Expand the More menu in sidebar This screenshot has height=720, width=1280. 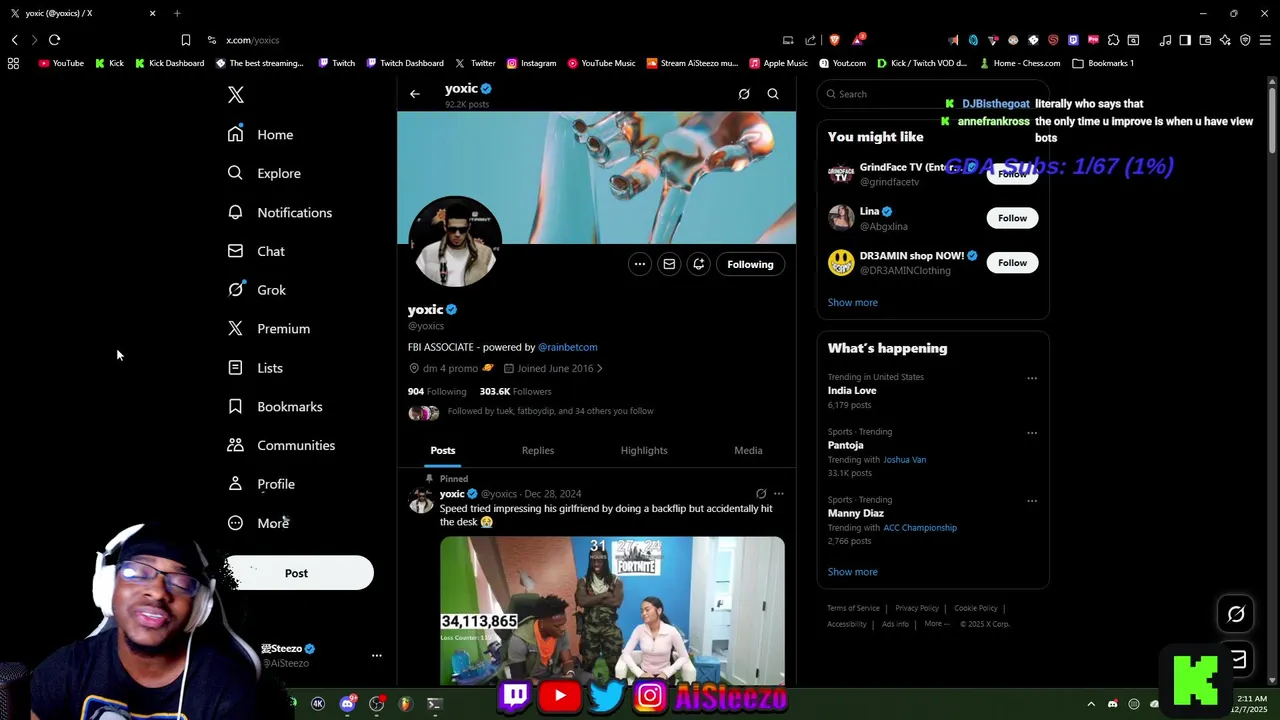[x=258, y=523]
